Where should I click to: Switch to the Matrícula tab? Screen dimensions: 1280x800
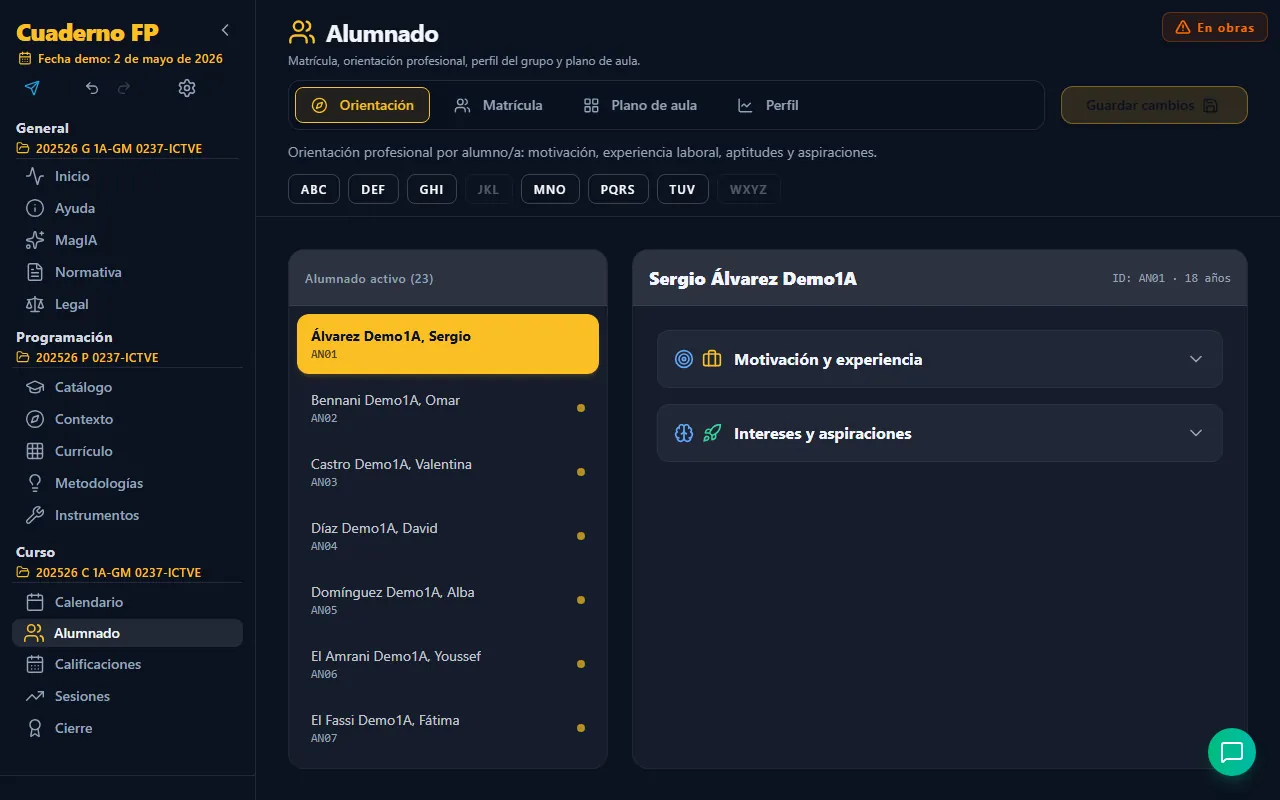click(x=499, y=105)
